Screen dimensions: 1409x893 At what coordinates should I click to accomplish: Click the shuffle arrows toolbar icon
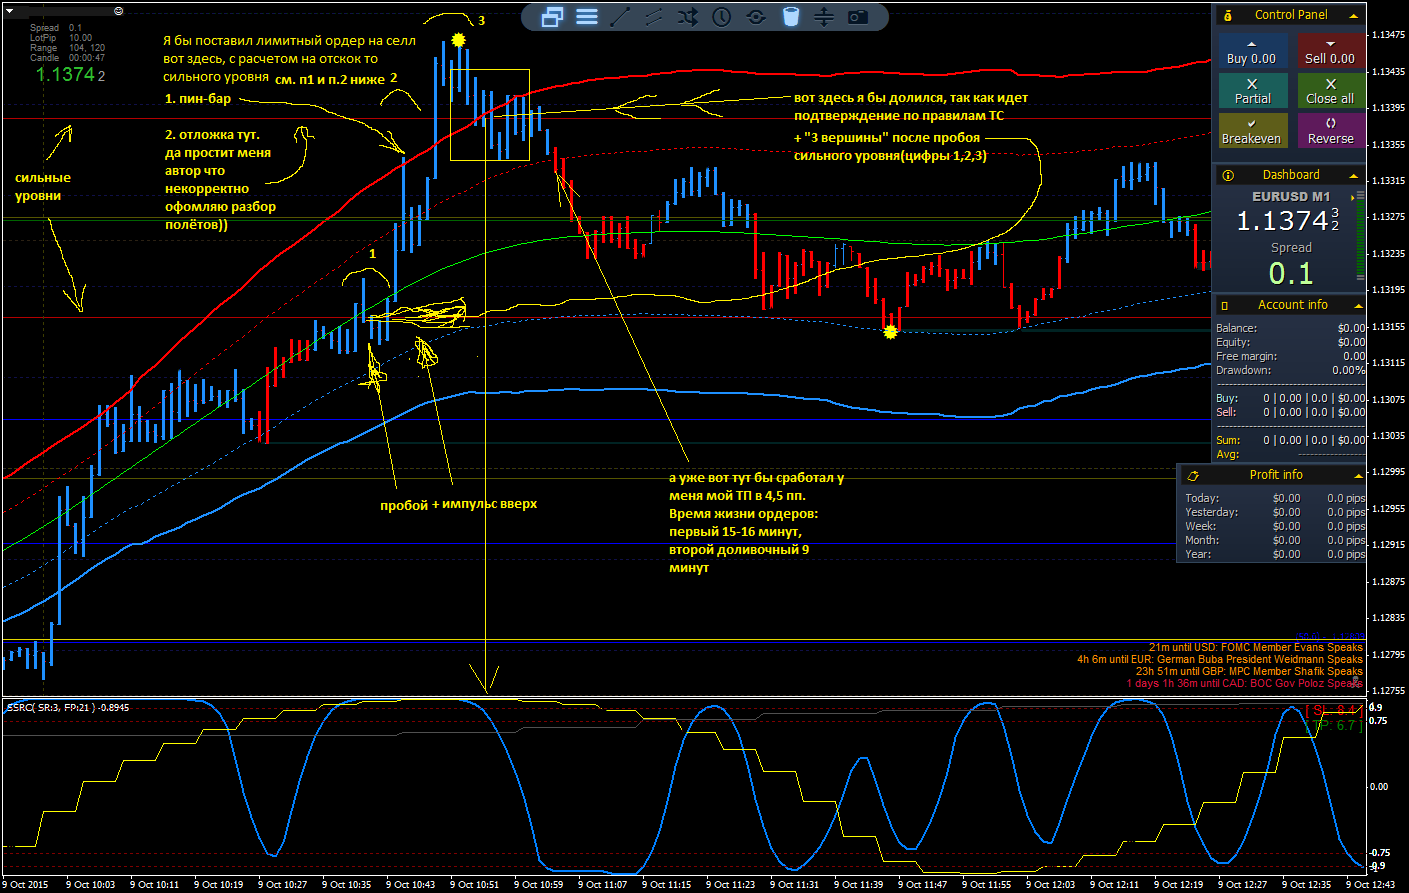[x=688, y=17]
